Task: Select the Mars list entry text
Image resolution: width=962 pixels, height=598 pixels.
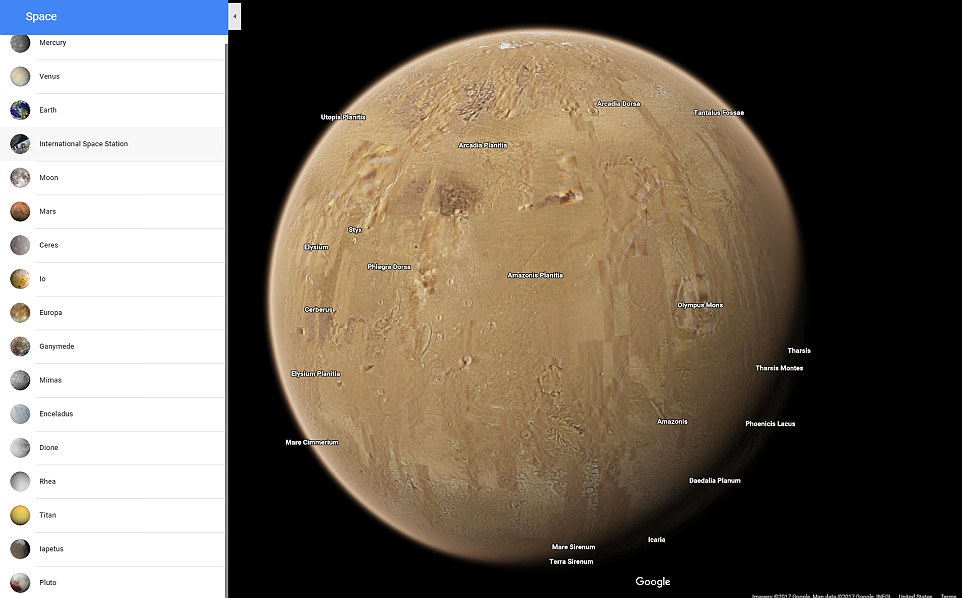Action: 48,211
